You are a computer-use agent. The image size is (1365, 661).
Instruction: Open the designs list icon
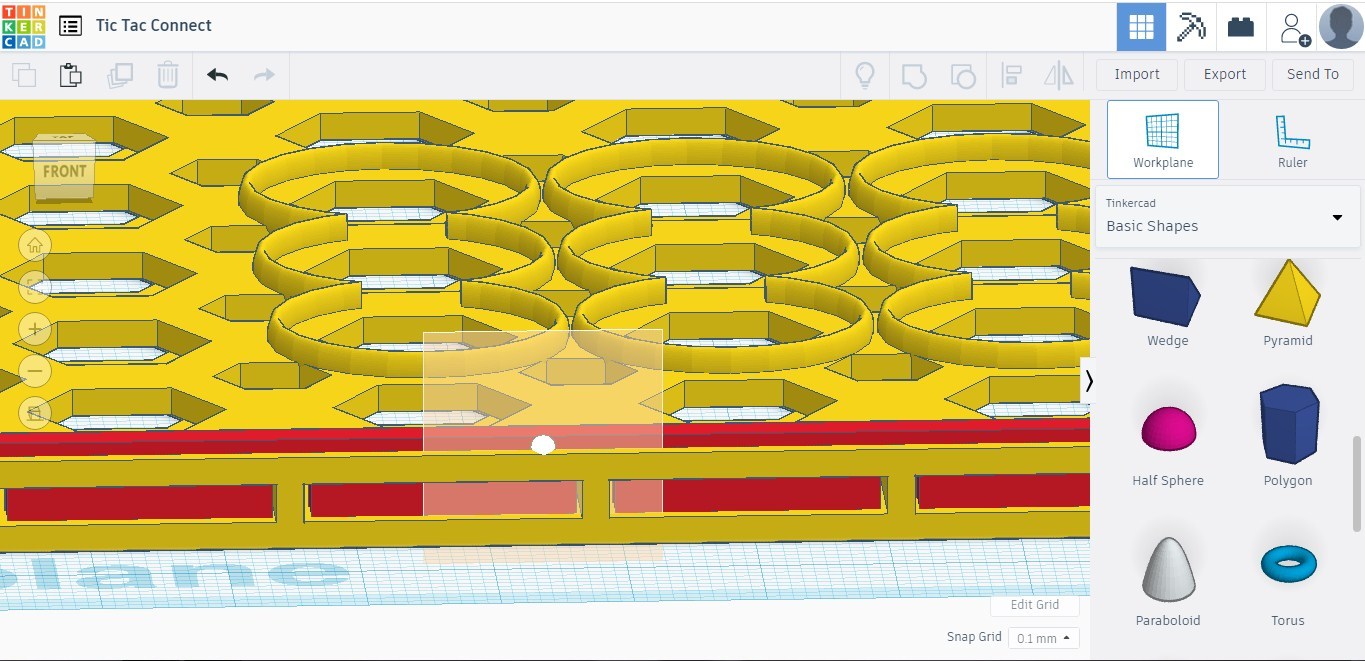pos(70,26)
